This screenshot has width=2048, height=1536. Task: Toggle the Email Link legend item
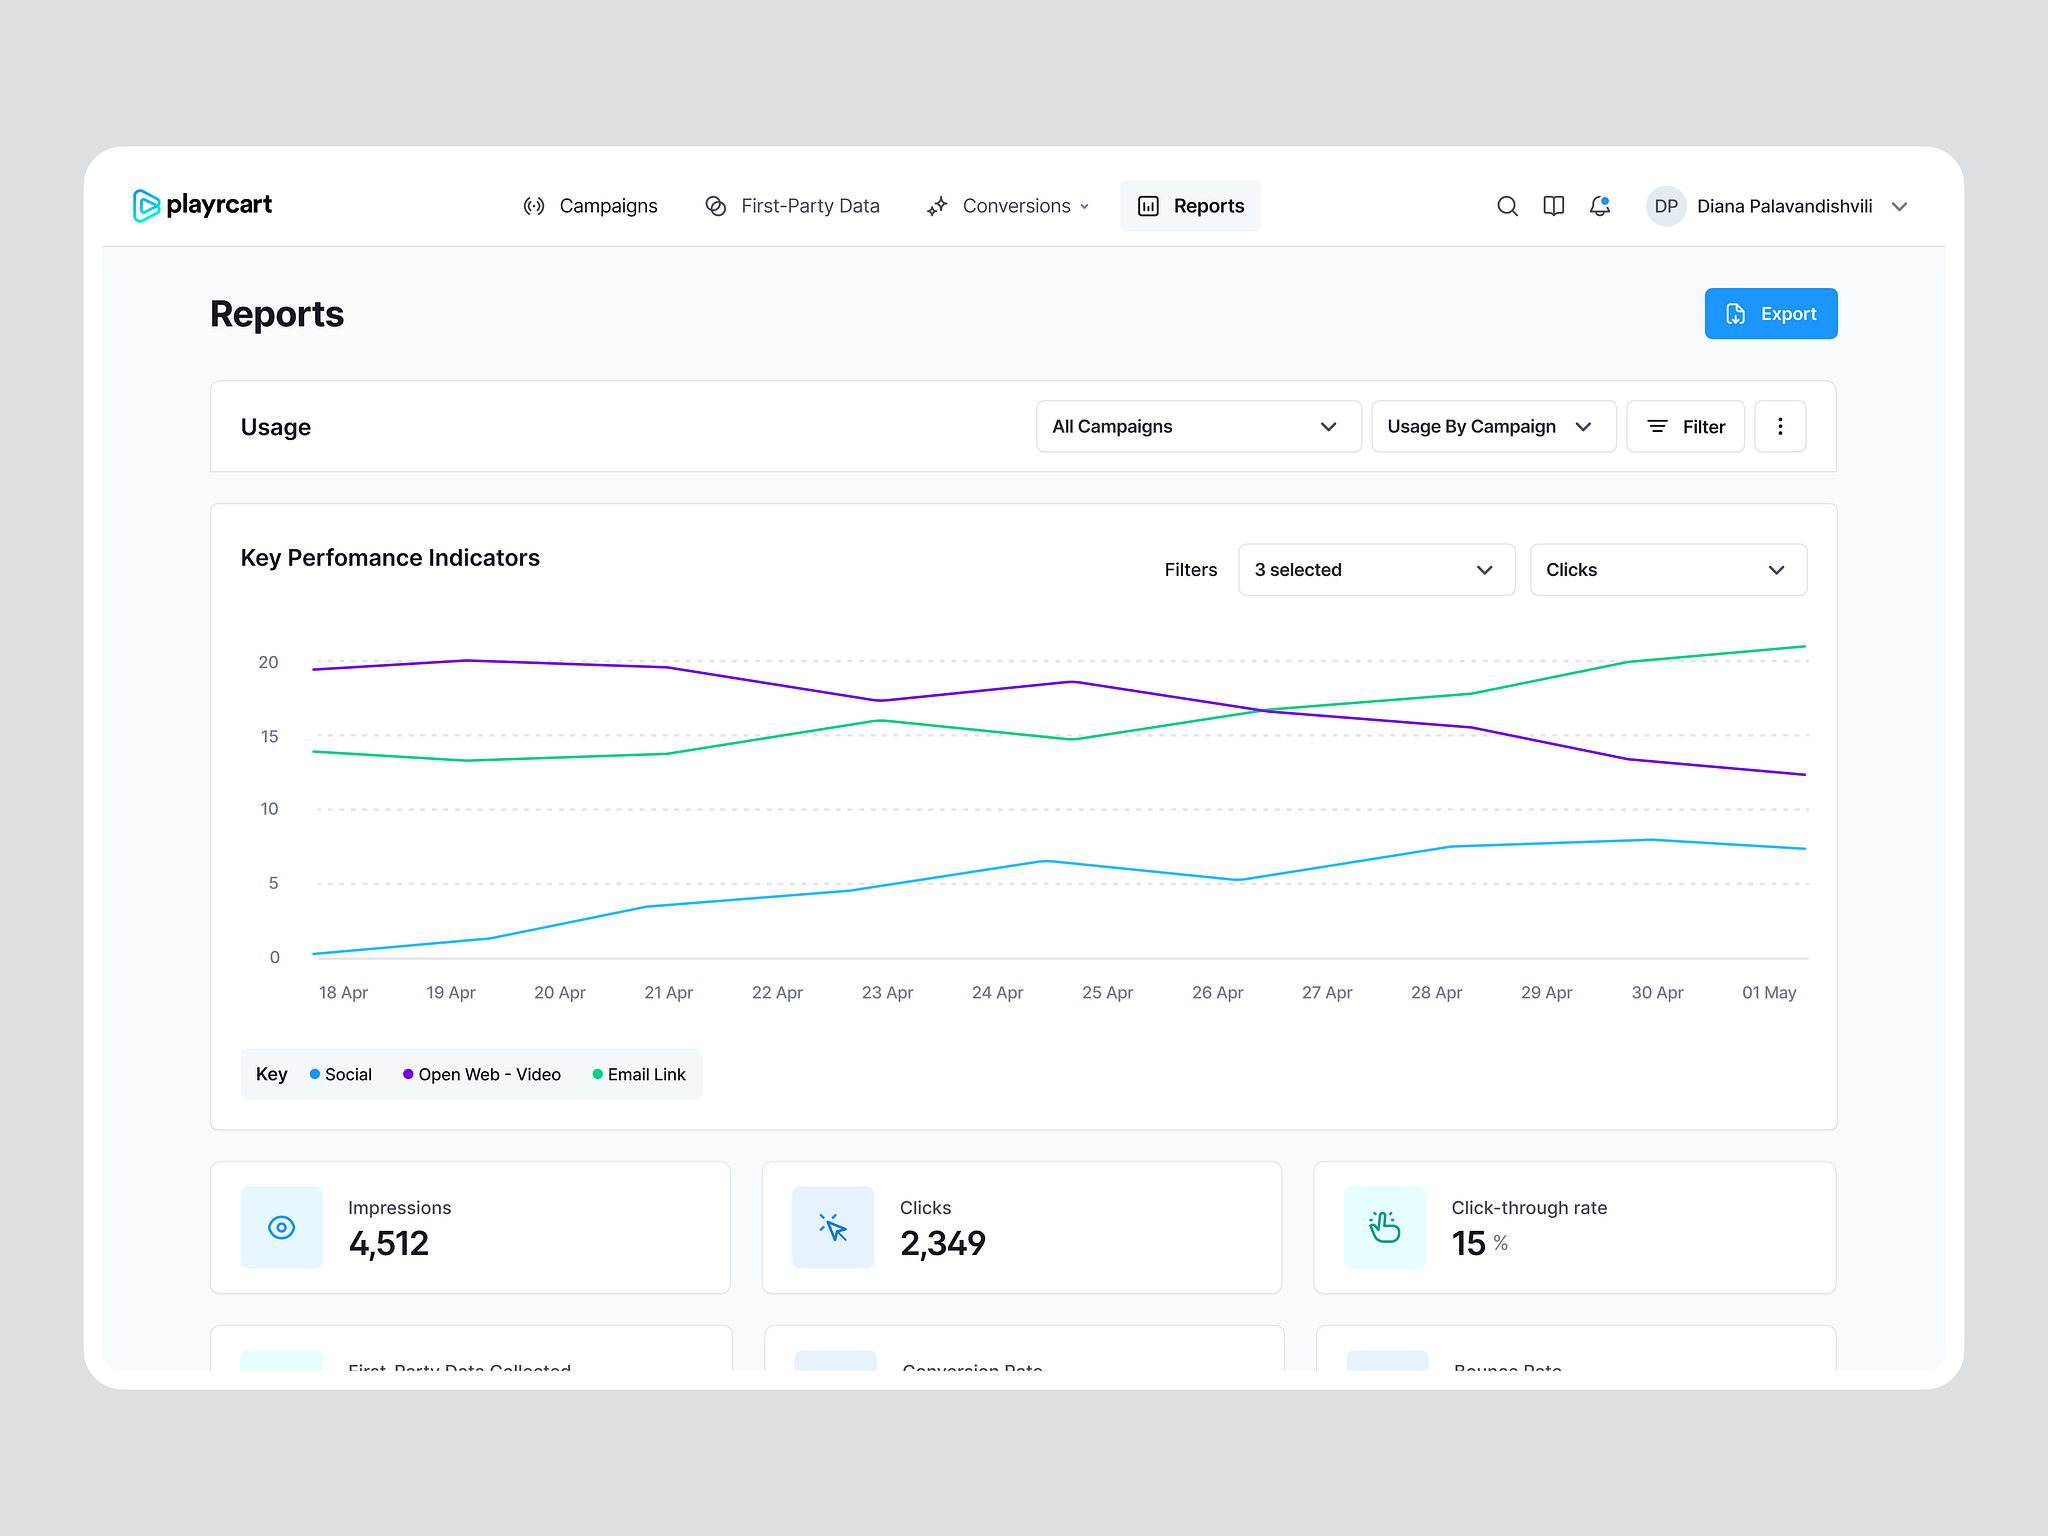(638, 1074)
